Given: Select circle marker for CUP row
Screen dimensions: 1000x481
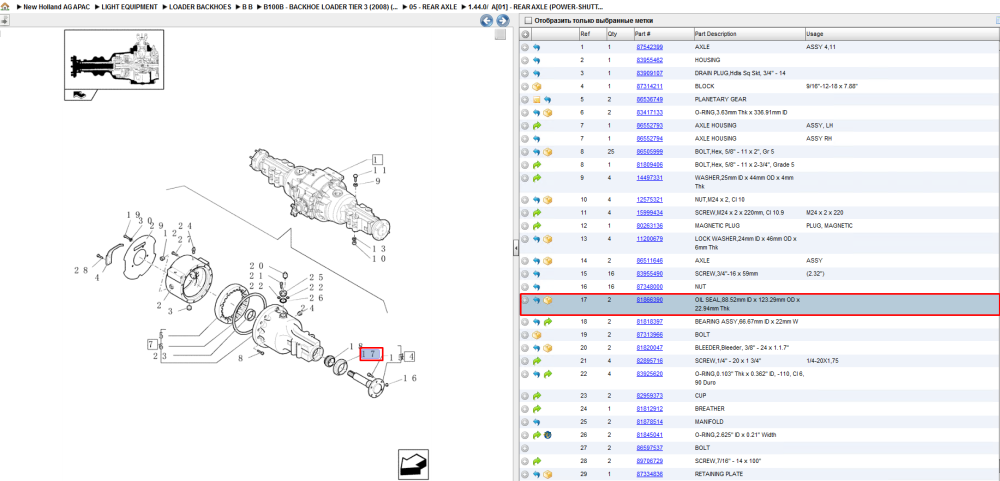Looking at the screenshot, I should tap(525, 396).
